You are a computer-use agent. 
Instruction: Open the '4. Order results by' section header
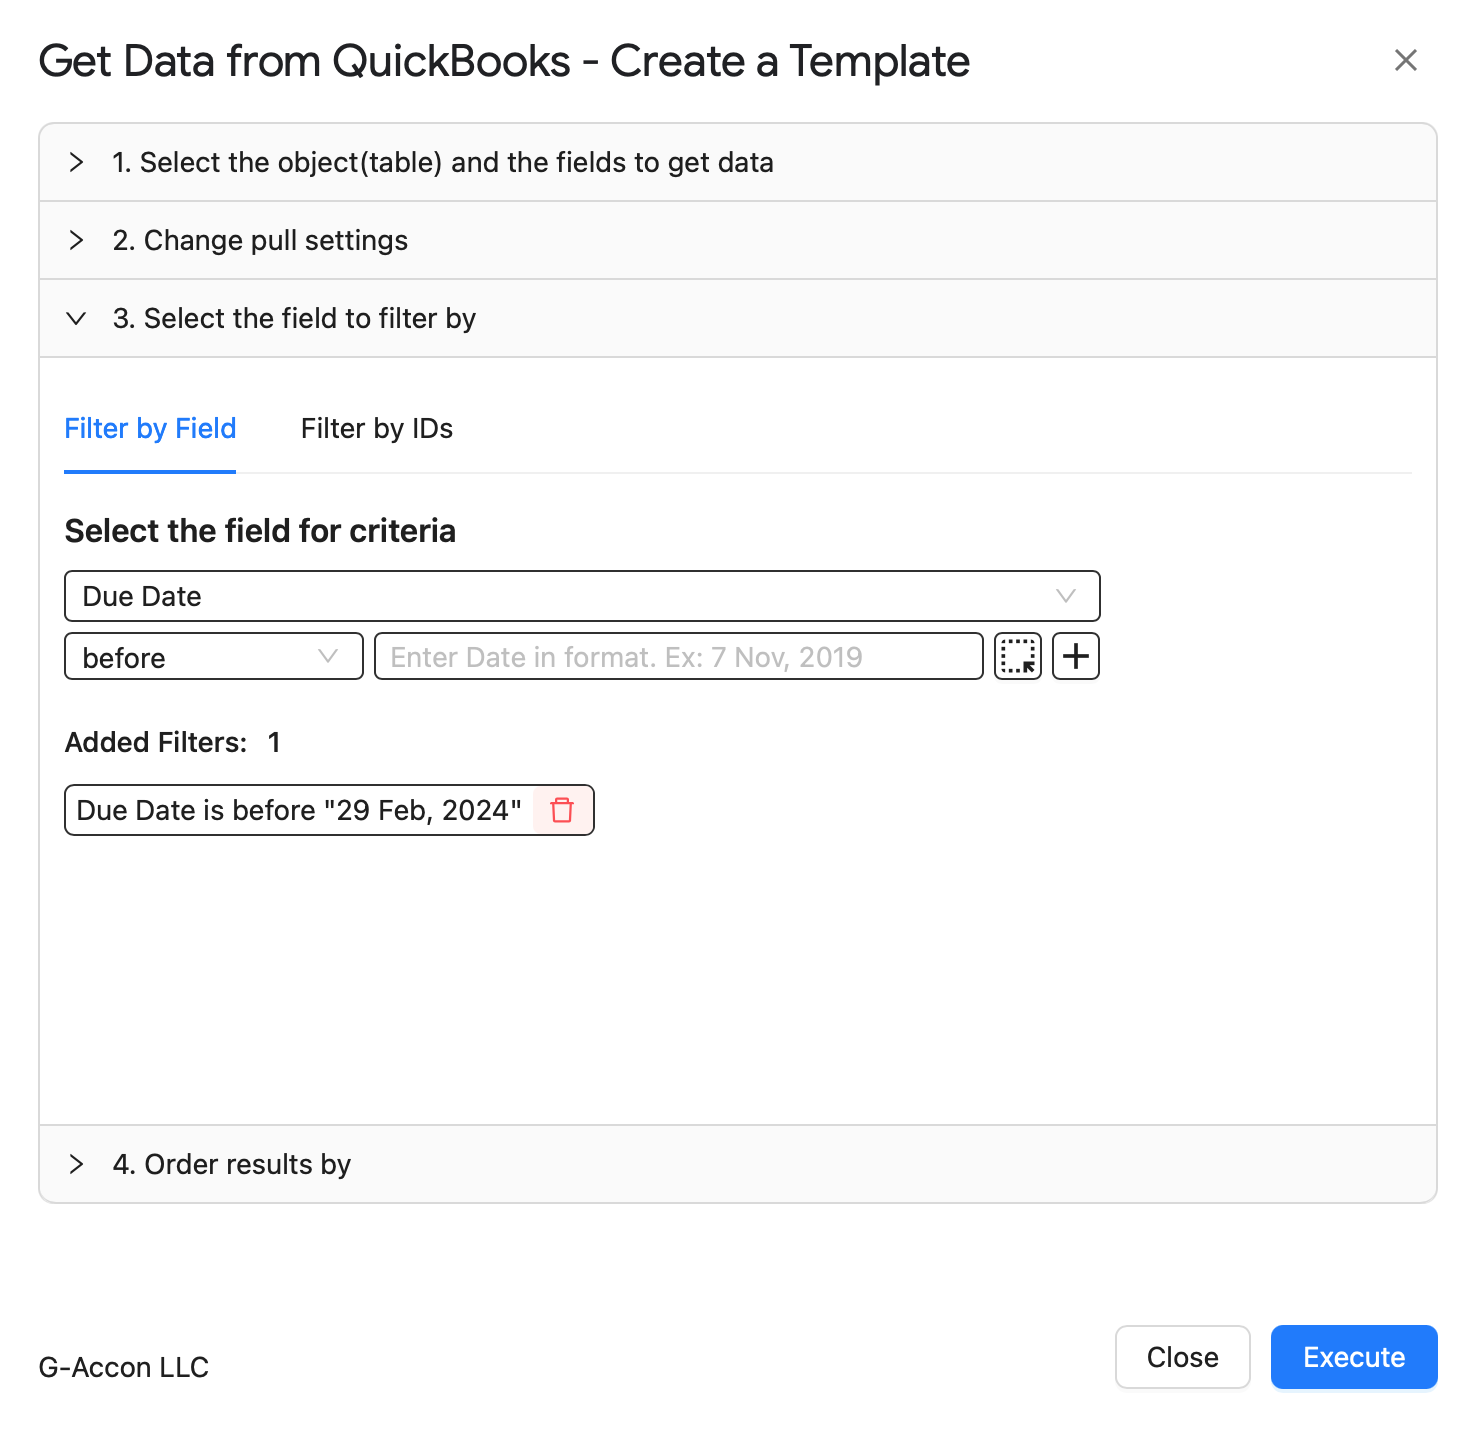[232, 1165]
